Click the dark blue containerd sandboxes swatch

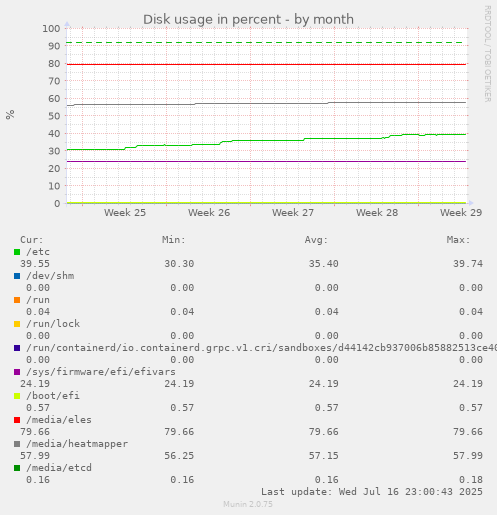coord(17,348)
